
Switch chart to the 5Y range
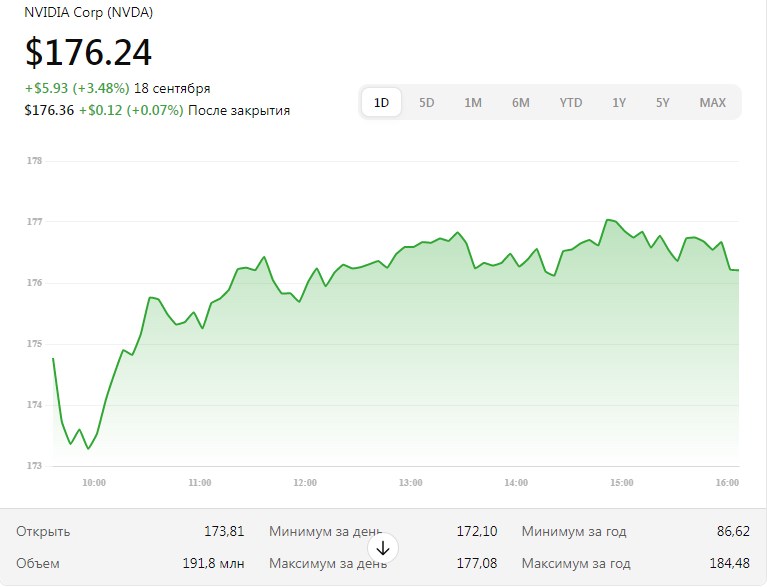coord(662,103)
